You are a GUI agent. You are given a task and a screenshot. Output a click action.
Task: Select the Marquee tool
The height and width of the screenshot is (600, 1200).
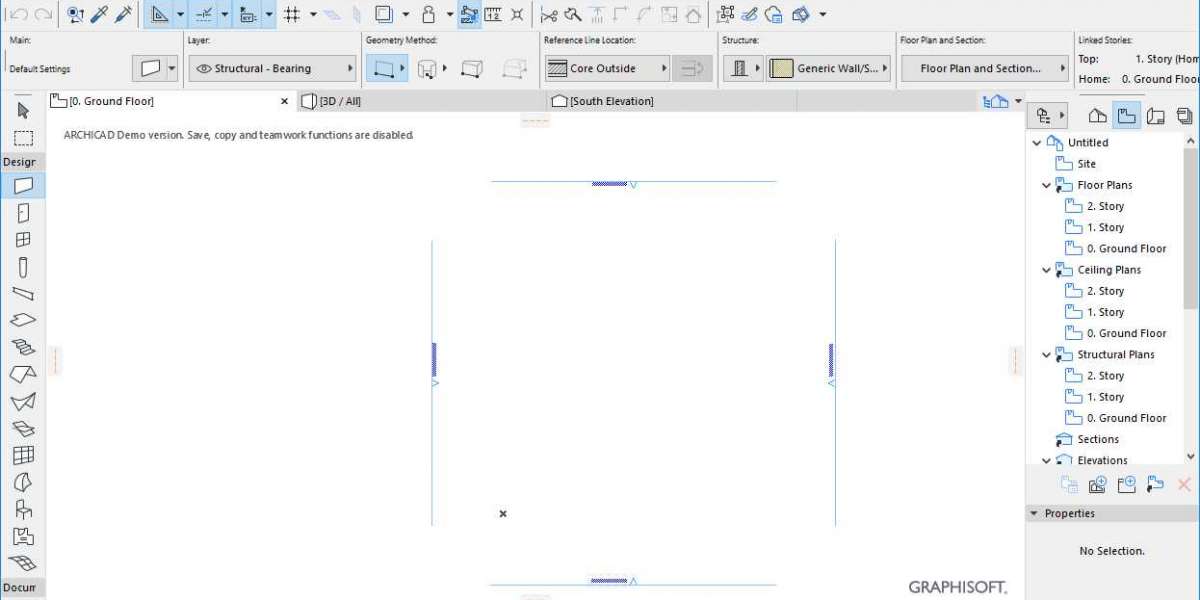click(x=23, y=138)
